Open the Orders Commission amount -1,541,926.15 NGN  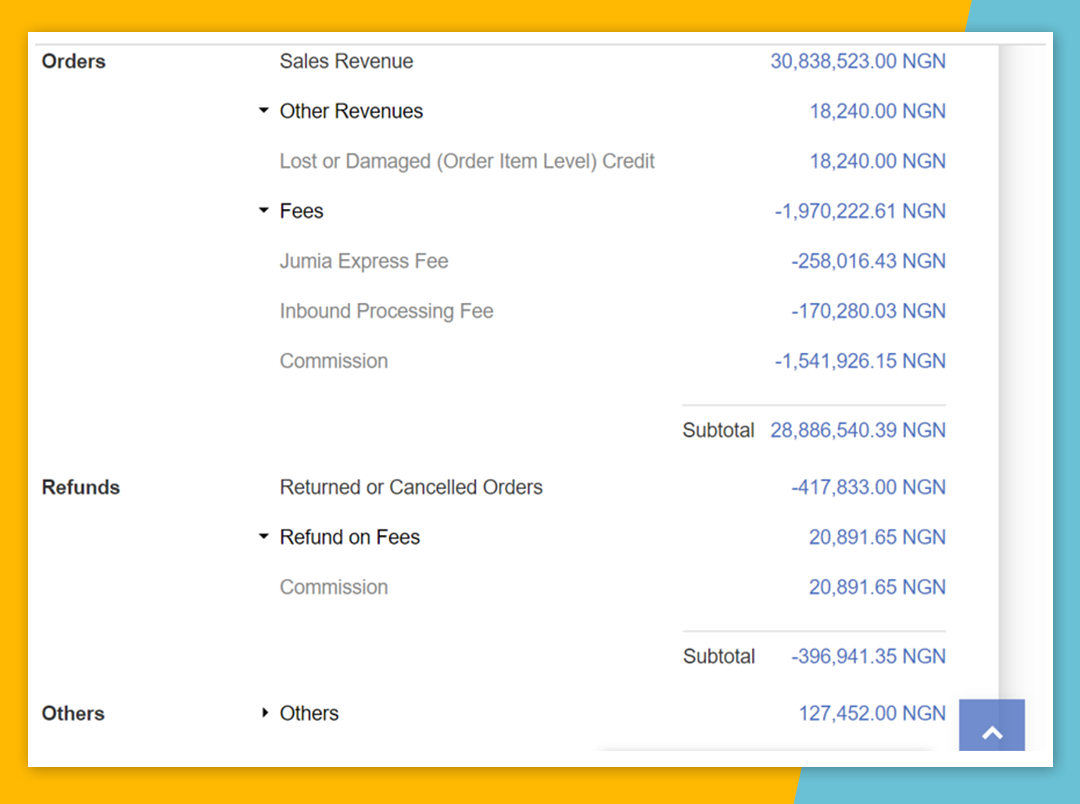(859, 361)
